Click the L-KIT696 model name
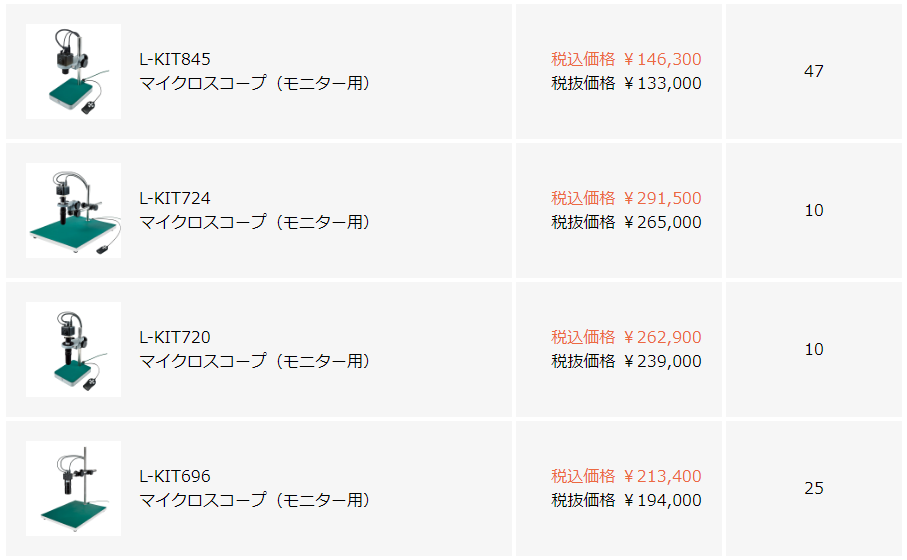 [x=175, y=476]
